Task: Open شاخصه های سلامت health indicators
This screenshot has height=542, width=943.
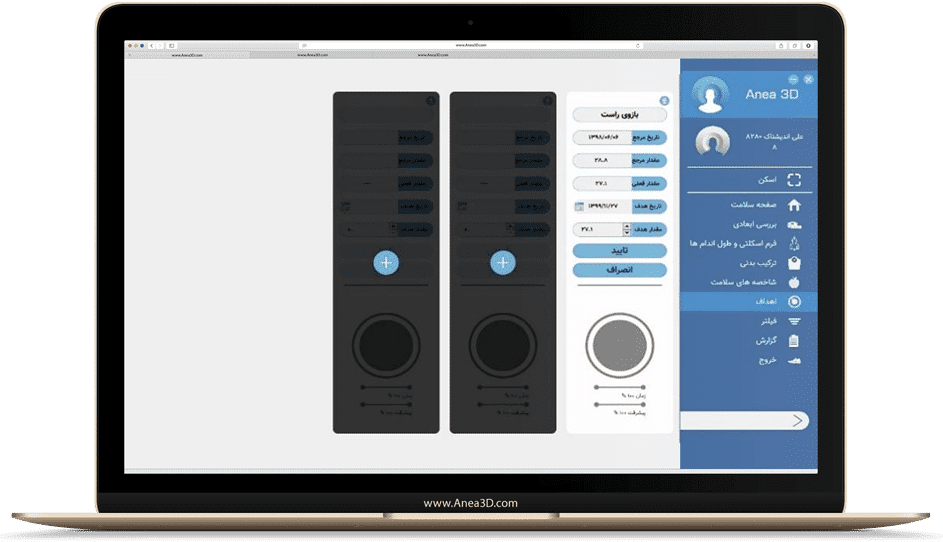Action: point(749,282)
